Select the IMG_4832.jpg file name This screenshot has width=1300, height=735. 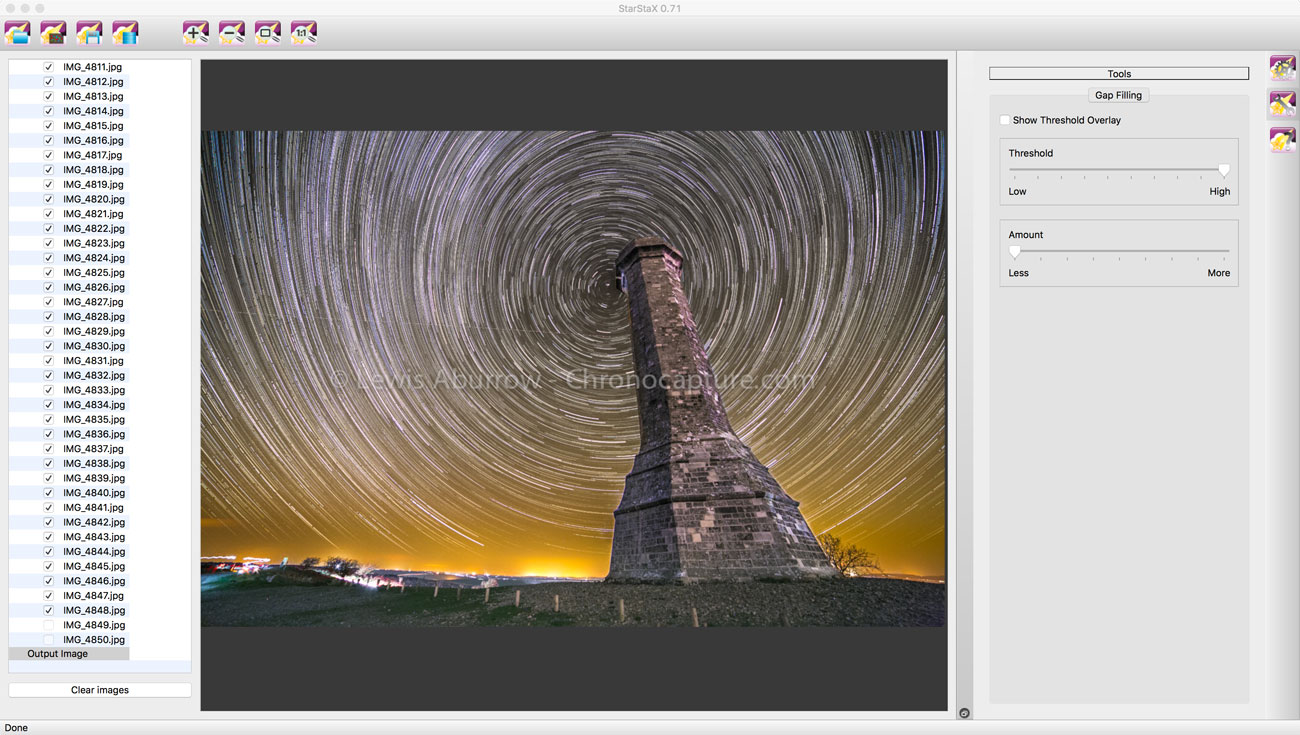(94, 375)
